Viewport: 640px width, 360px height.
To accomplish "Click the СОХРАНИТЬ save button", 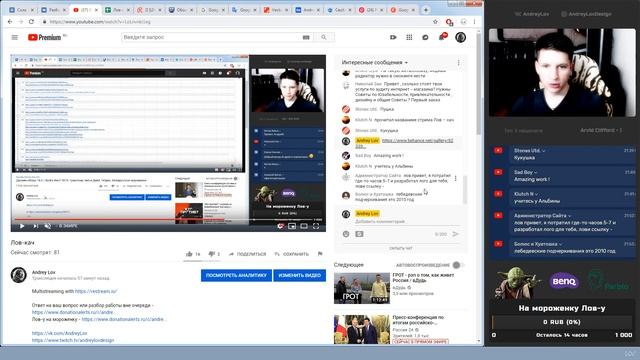I will (291, 254).
